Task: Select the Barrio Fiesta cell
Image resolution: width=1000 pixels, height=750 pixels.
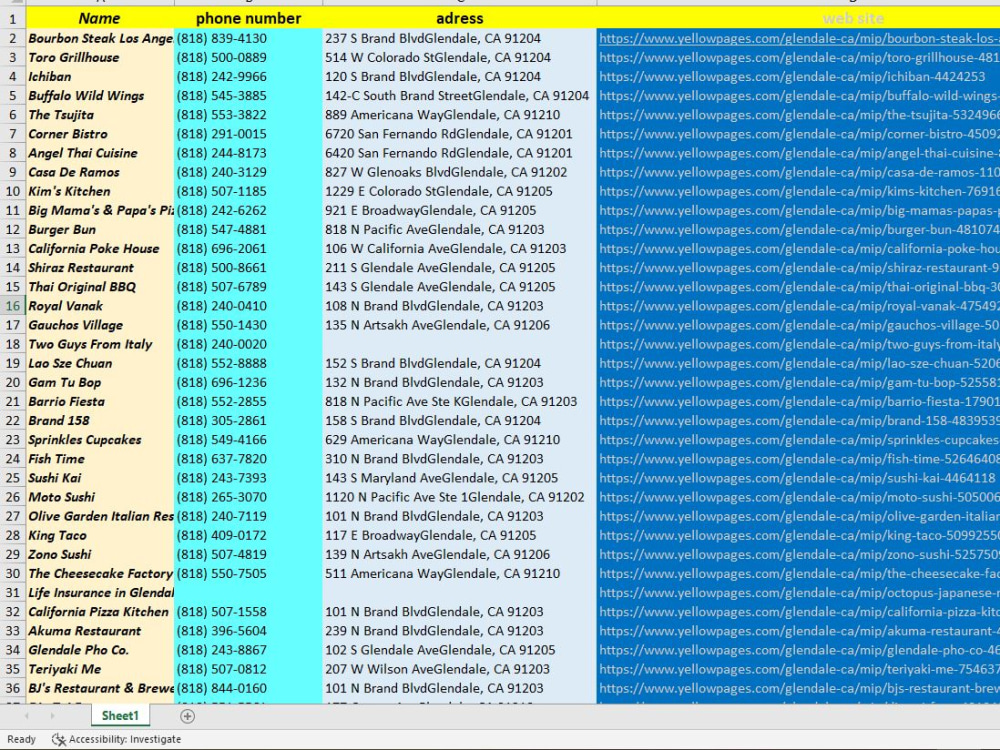Action: click(x=99, y=401)
